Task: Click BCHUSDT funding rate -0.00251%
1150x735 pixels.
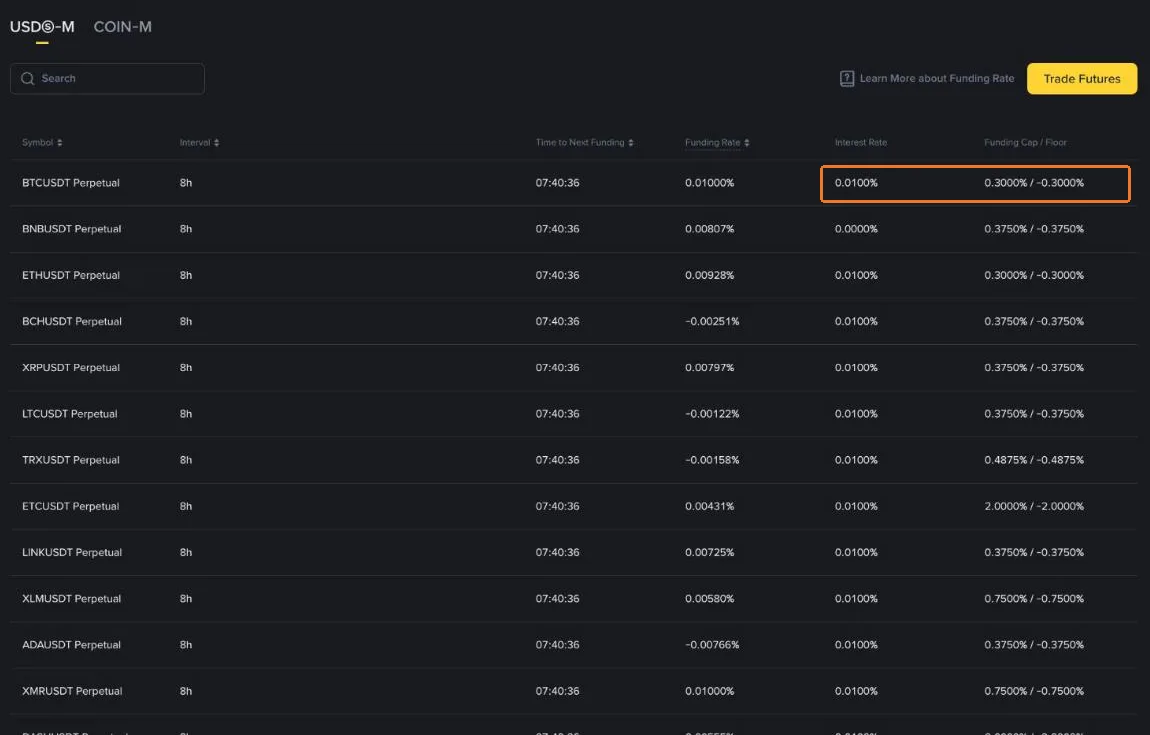Action: (712, 321)
